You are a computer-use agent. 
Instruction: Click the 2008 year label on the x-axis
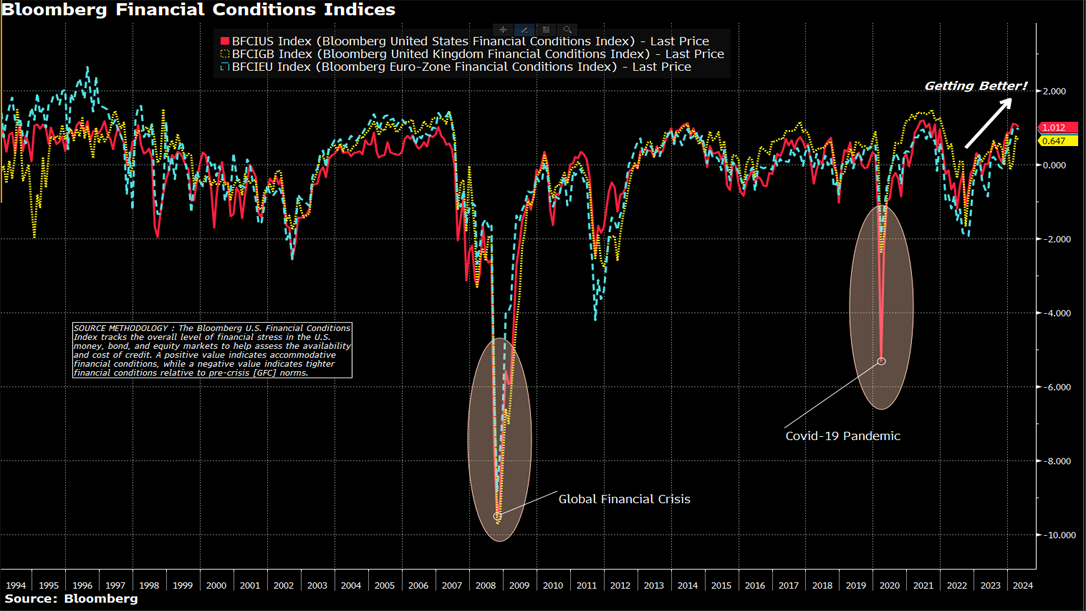(x=486, y=585)
